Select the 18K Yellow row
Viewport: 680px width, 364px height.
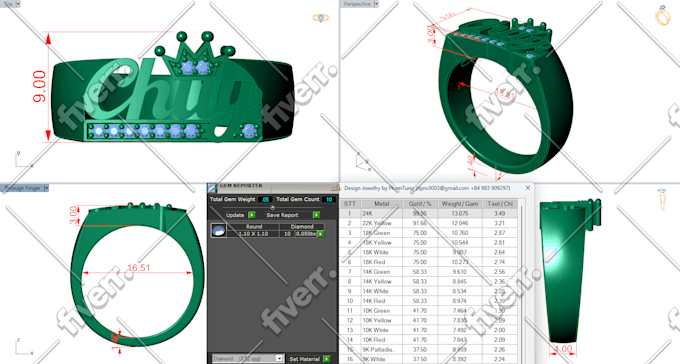pyautogui.click(x=429, y=243)
